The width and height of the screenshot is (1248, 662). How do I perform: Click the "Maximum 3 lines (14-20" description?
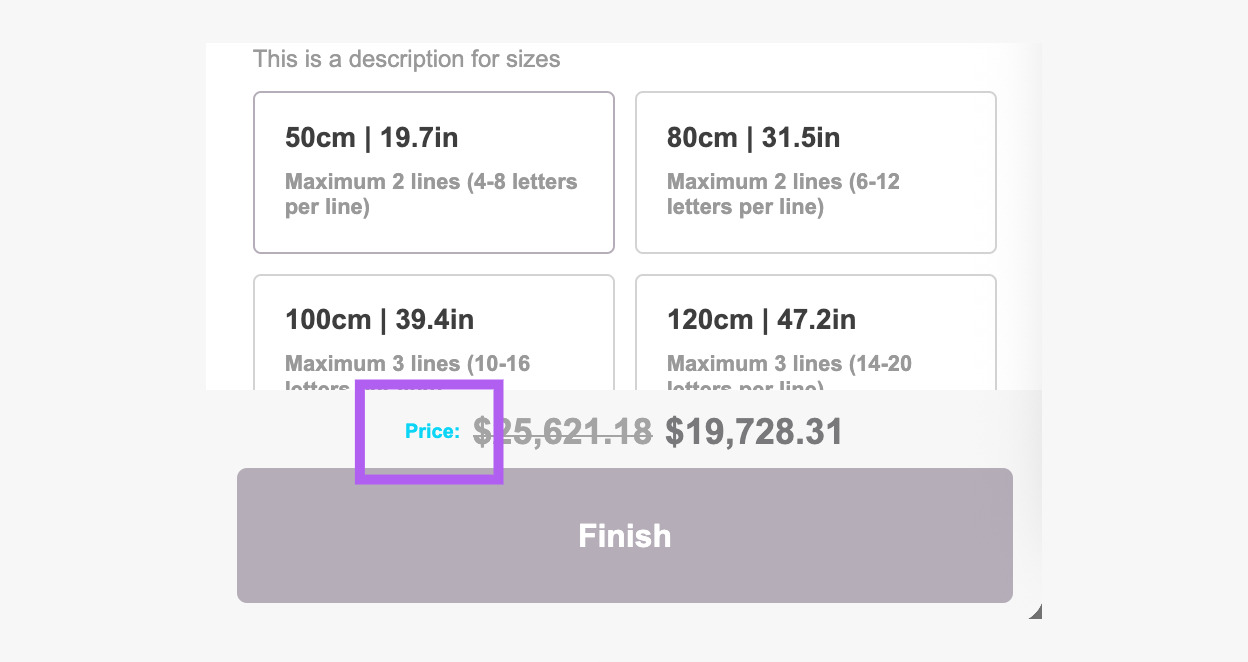[x=789, y=364]
